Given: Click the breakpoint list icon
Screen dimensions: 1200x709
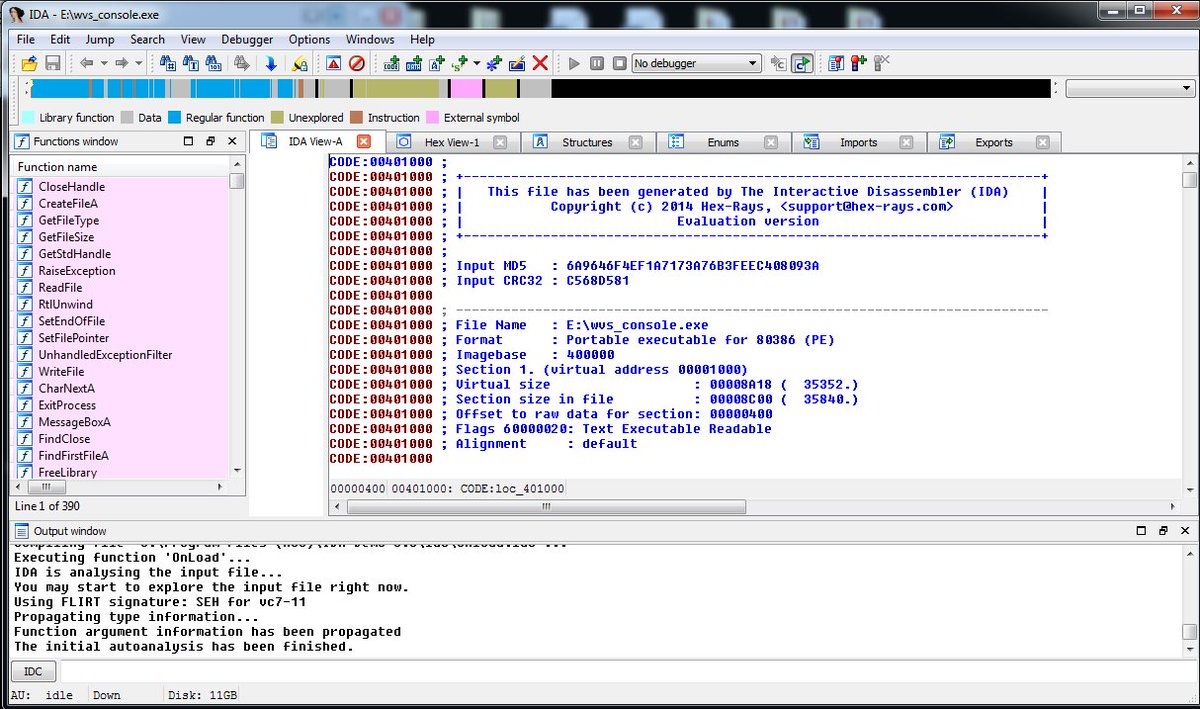Looking at the screenshot, I should 836,63.
